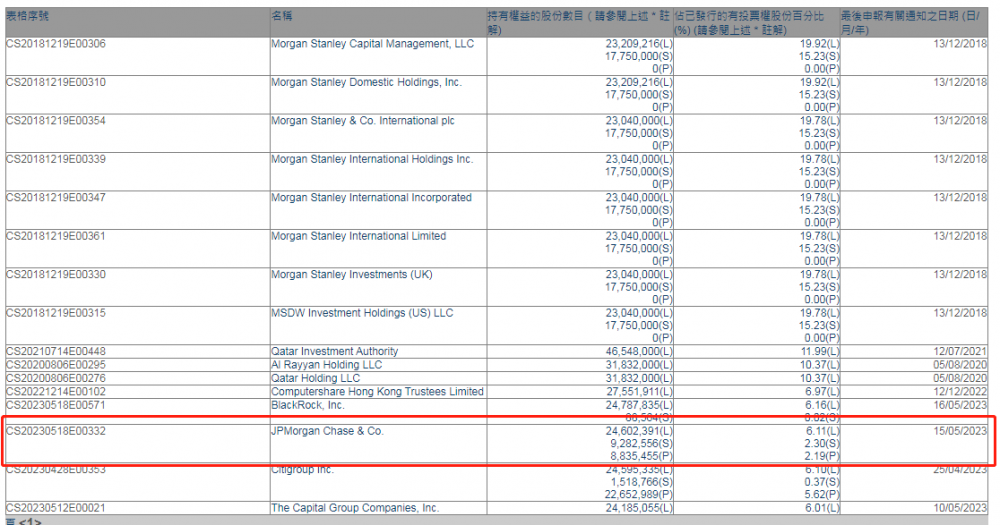1000x525 pixels.
Task: Open form CS20181219E00339
Action: tap(56, 159)
